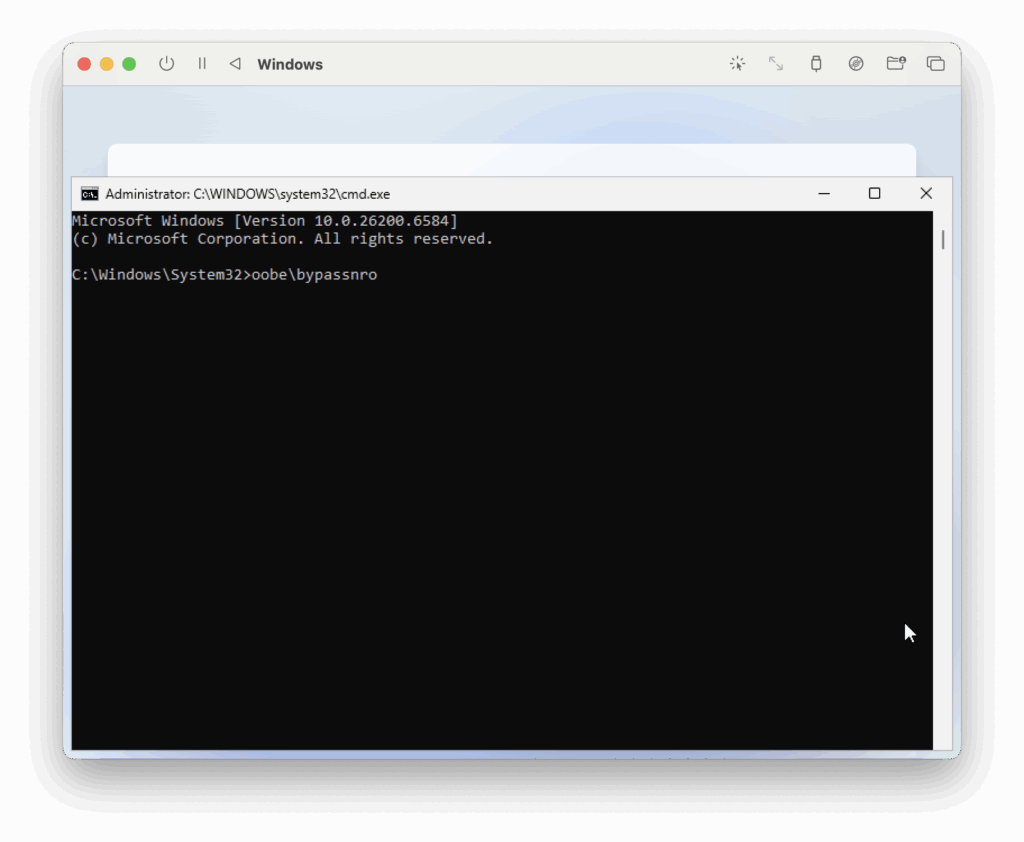The height and width of the screenshot is (842, 1024).
Task: Click the Microsoft Windows version text line
Action: pos(265,220)
